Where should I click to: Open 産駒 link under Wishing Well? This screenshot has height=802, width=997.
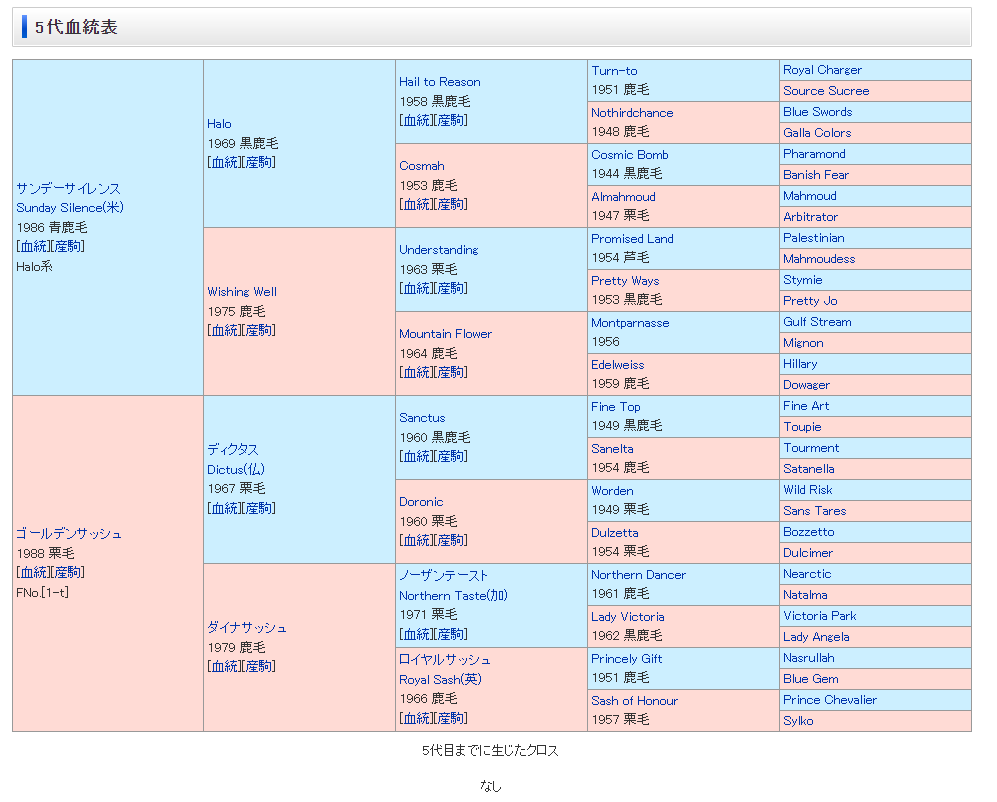point(259,330)
